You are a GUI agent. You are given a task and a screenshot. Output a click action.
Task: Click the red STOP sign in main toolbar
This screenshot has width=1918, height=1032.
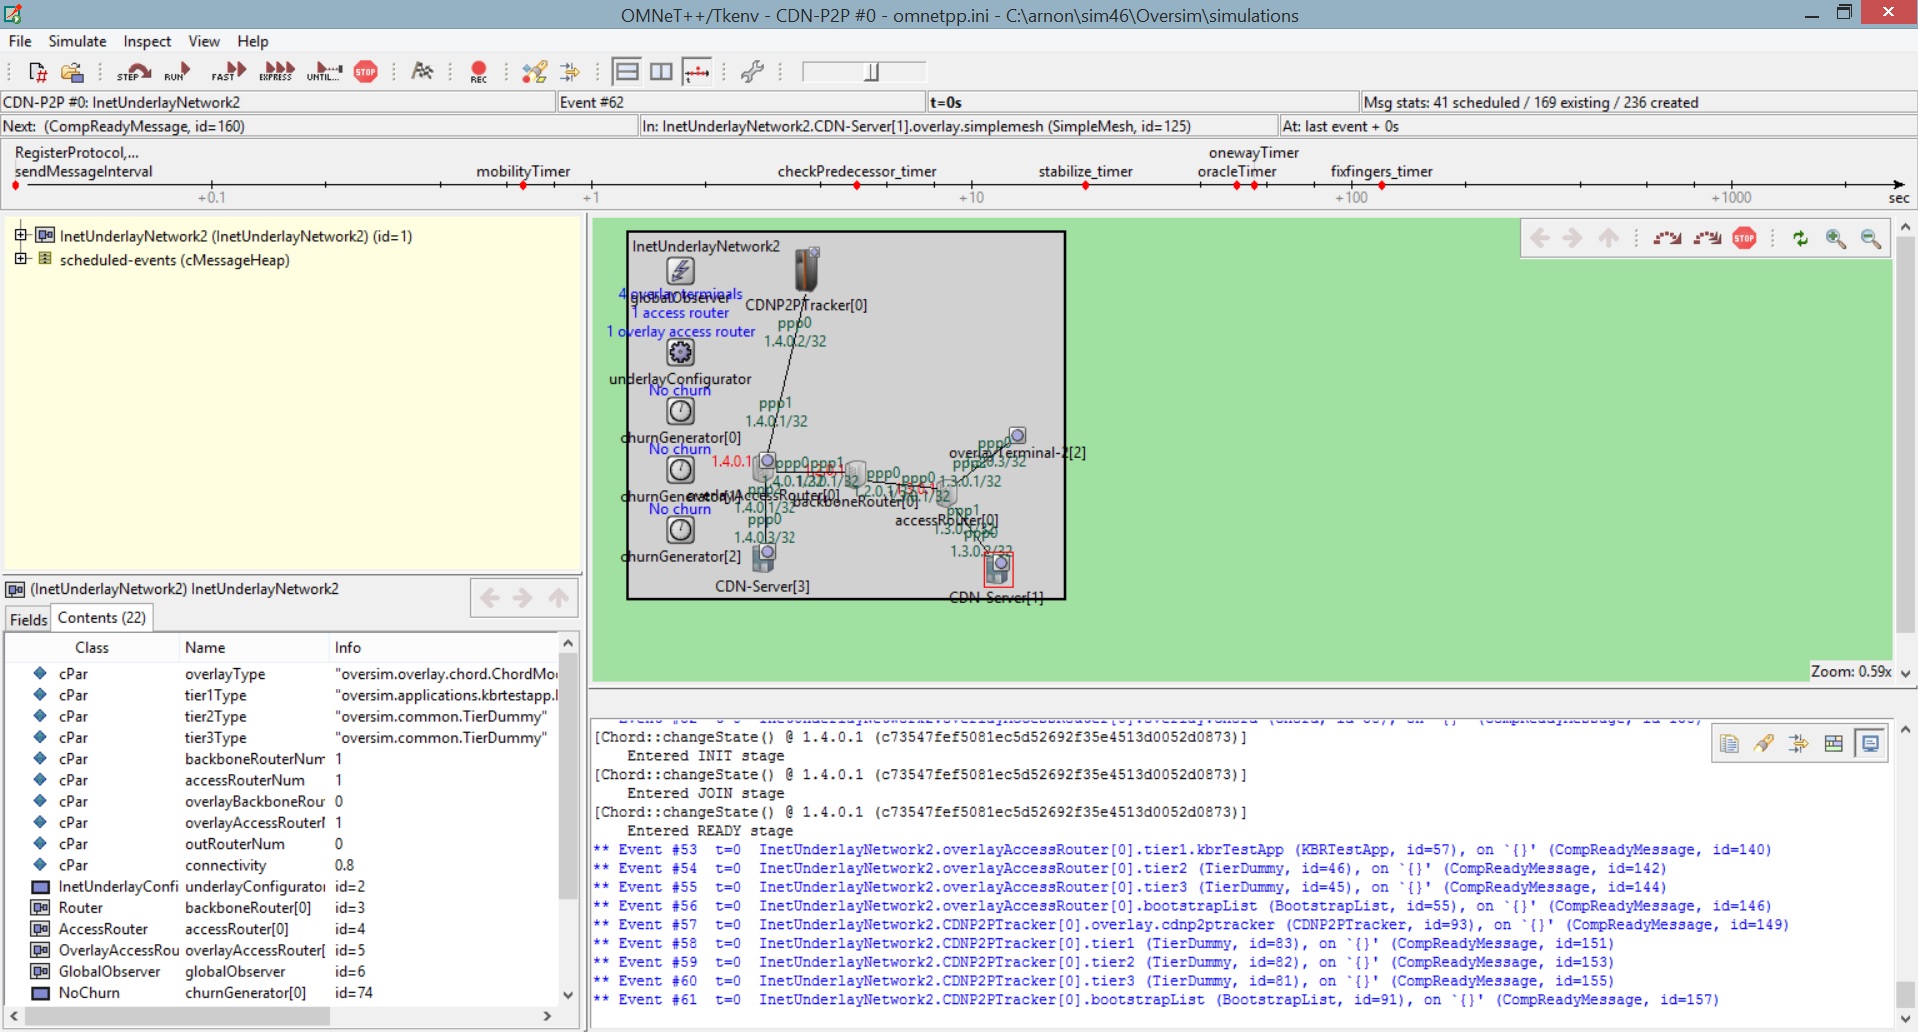366,72
